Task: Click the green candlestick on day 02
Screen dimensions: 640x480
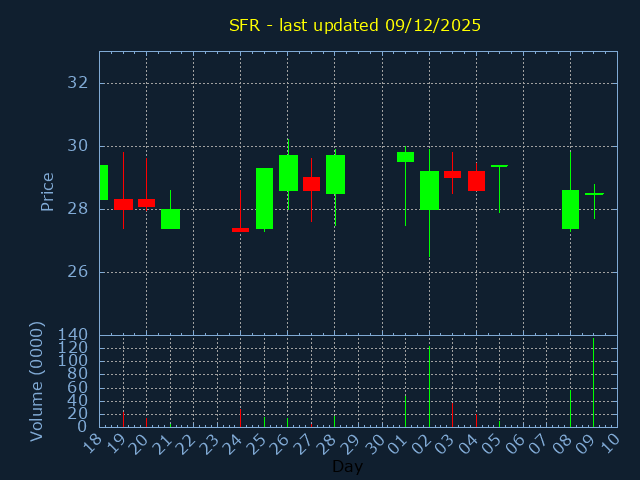Action: (429, 190)
